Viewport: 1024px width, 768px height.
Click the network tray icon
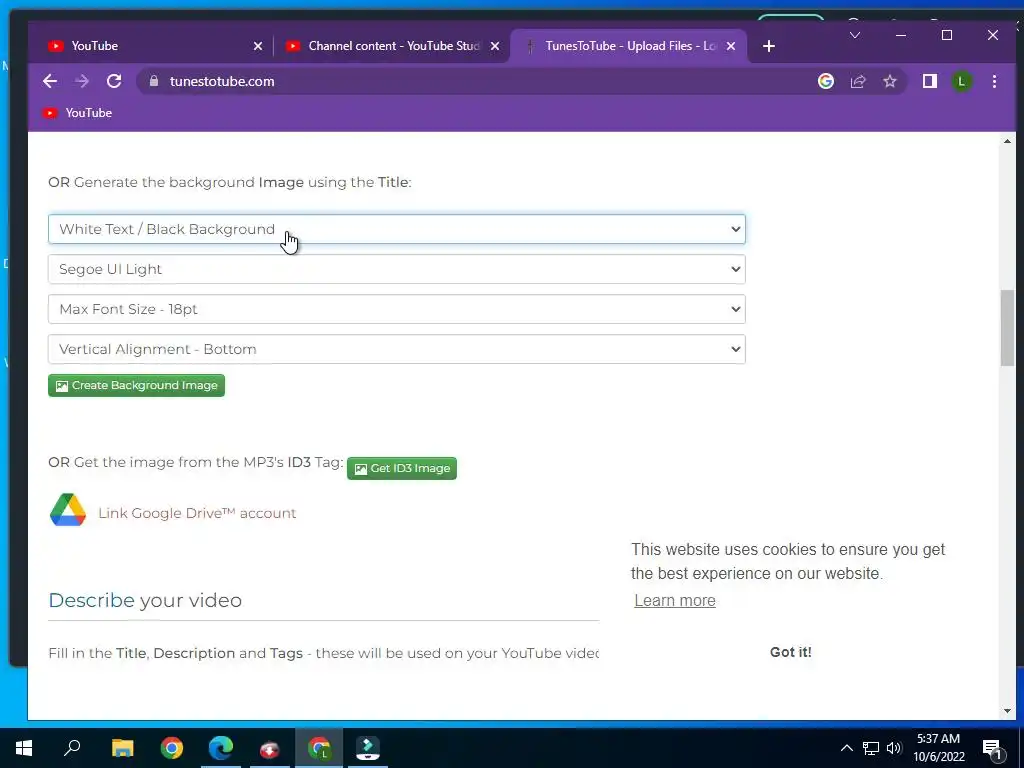[x=871, y=748]
